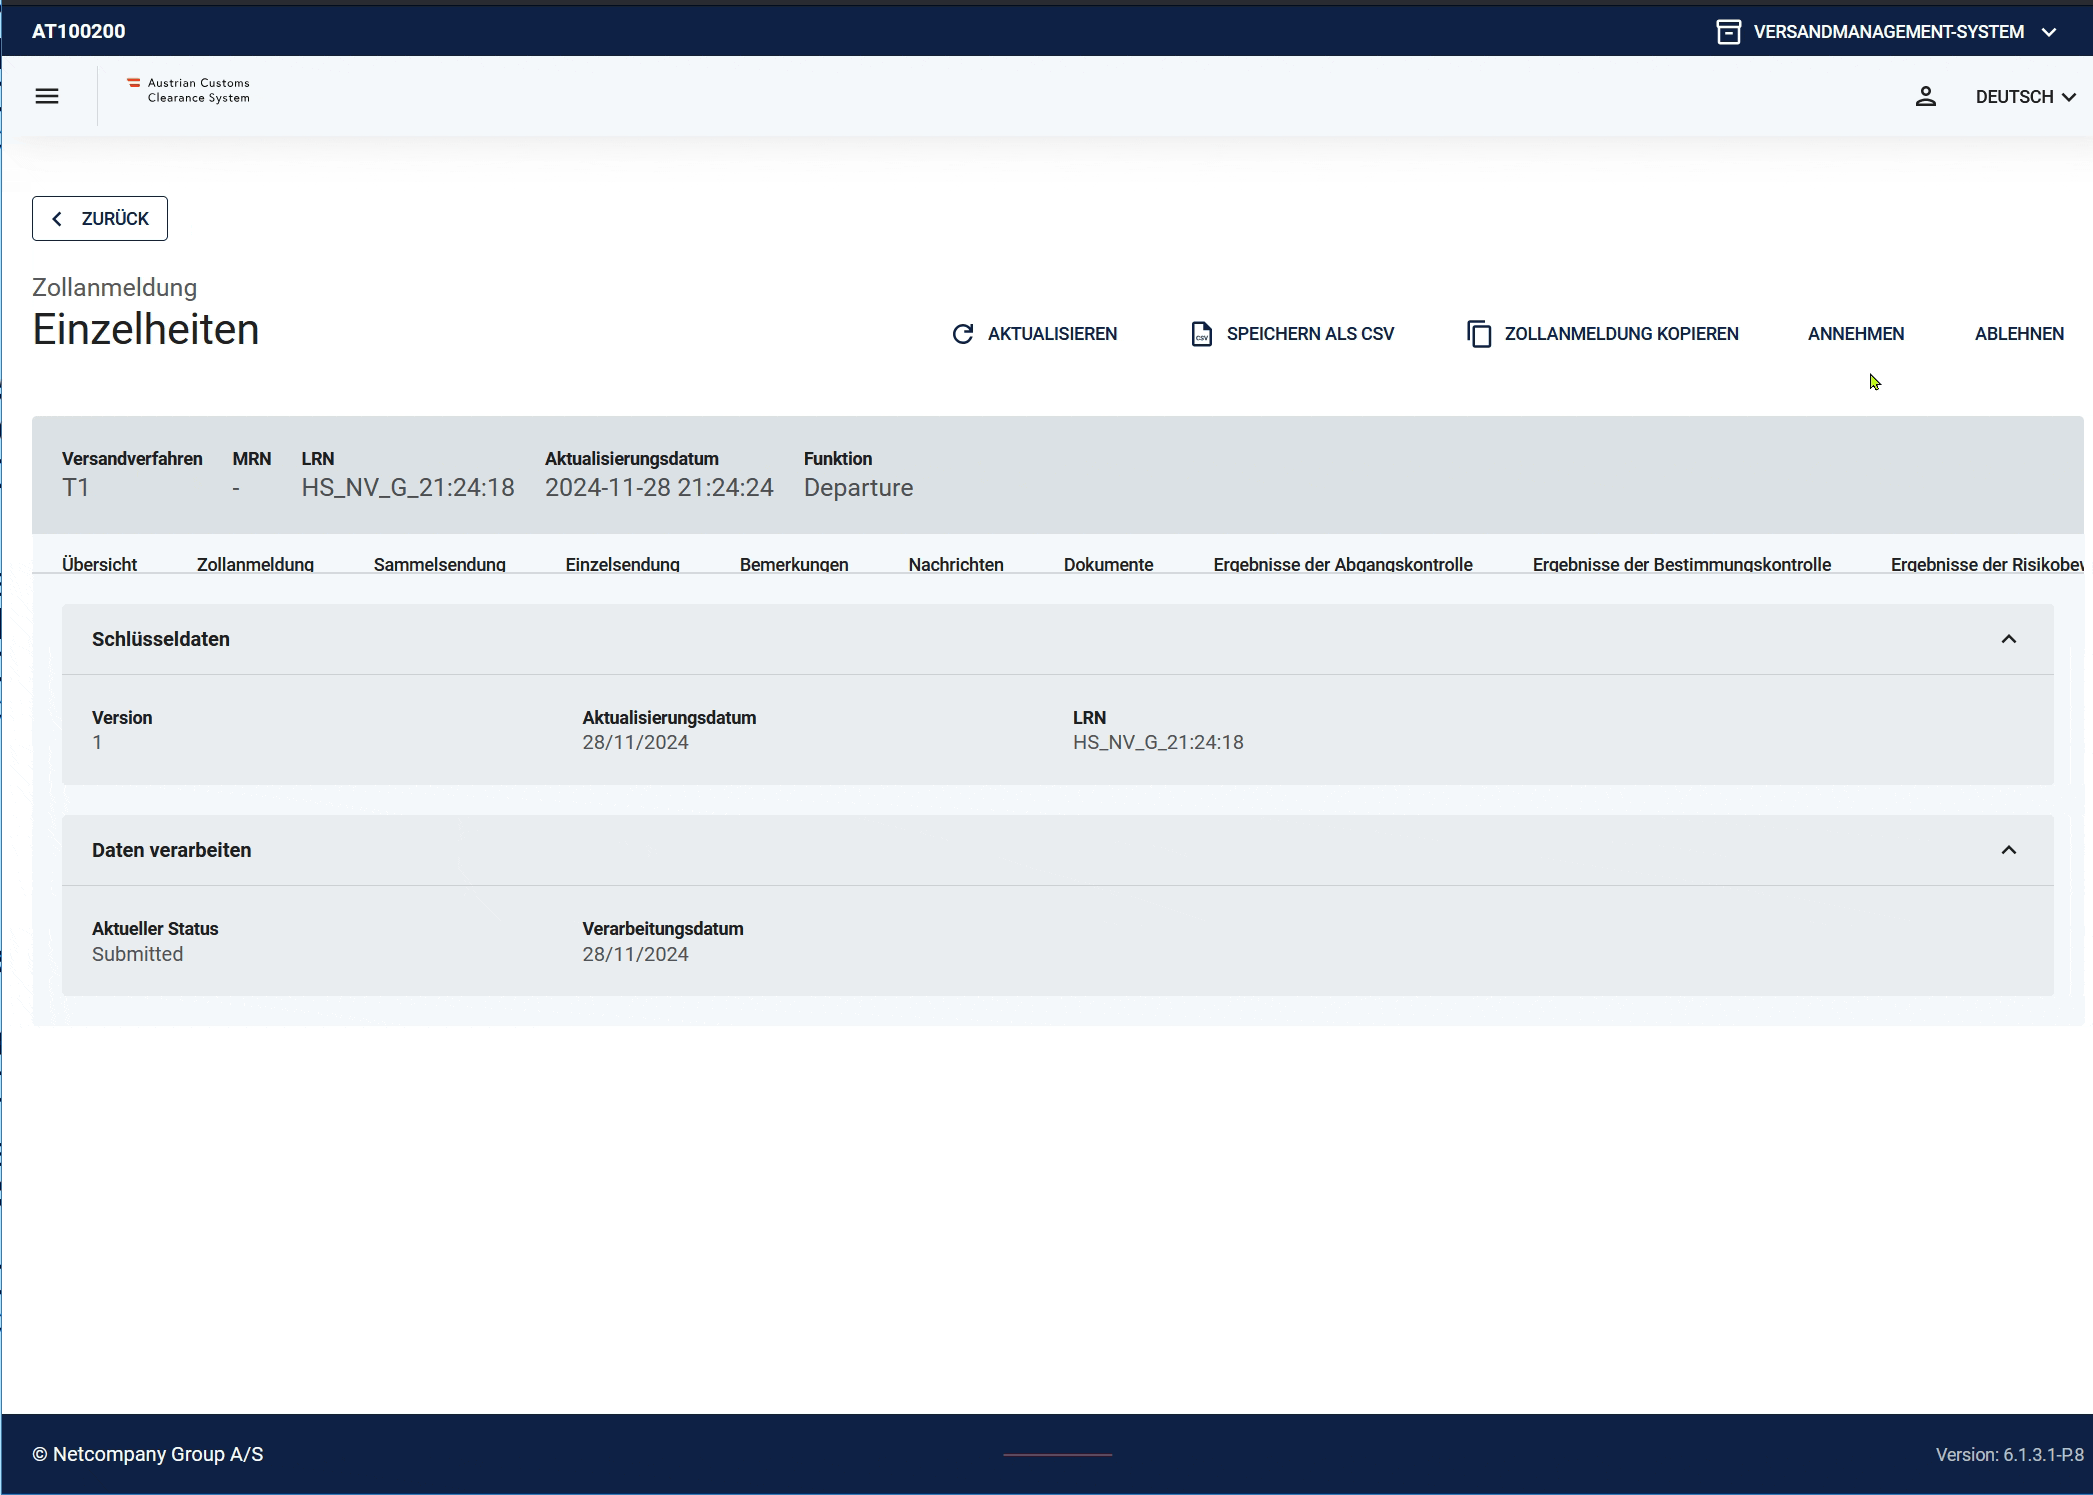2093x1495 pixels.
Task: Click the archive icon beside Versandmanagement-System
Action: 1728,32
